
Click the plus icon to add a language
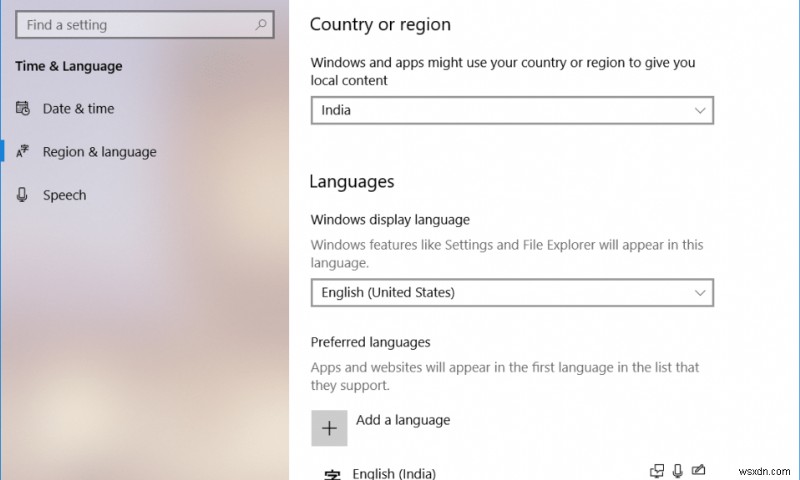point(330,428)
